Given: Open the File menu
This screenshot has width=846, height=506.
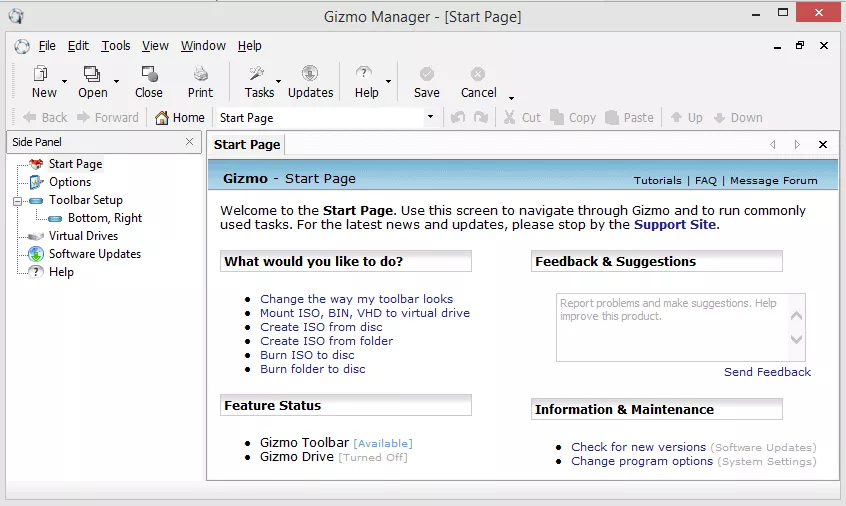Looking at the screenshot, I should (47, 46).
